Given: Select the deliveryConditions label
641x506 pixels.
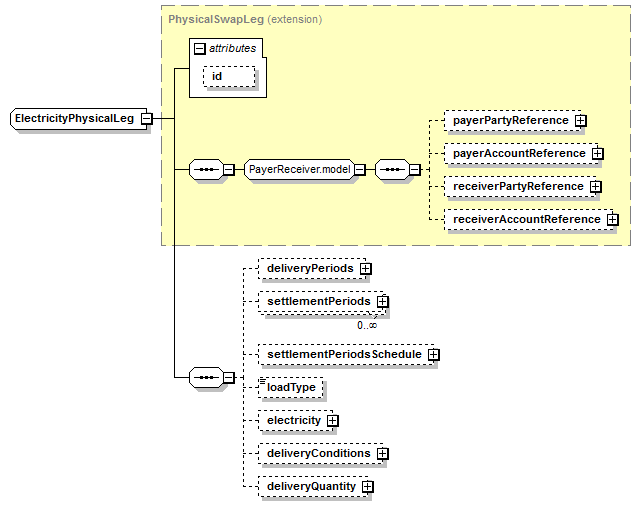Looking at the screenshot, I should pos(318,454).
